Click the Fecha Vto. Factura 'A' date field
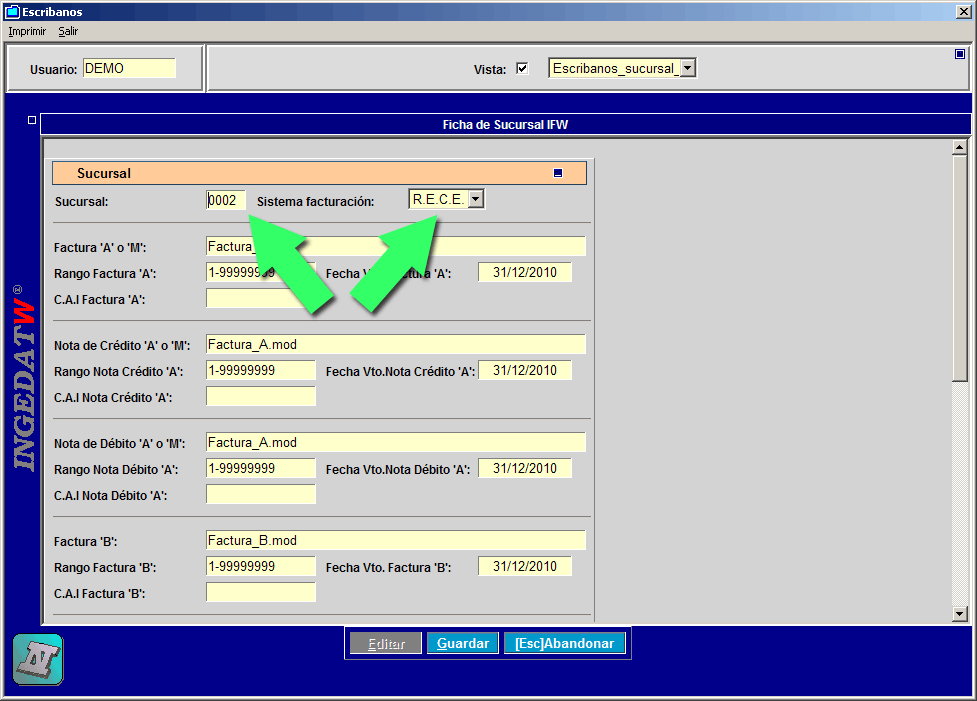977x701 pixels. [x=525, y=272]
